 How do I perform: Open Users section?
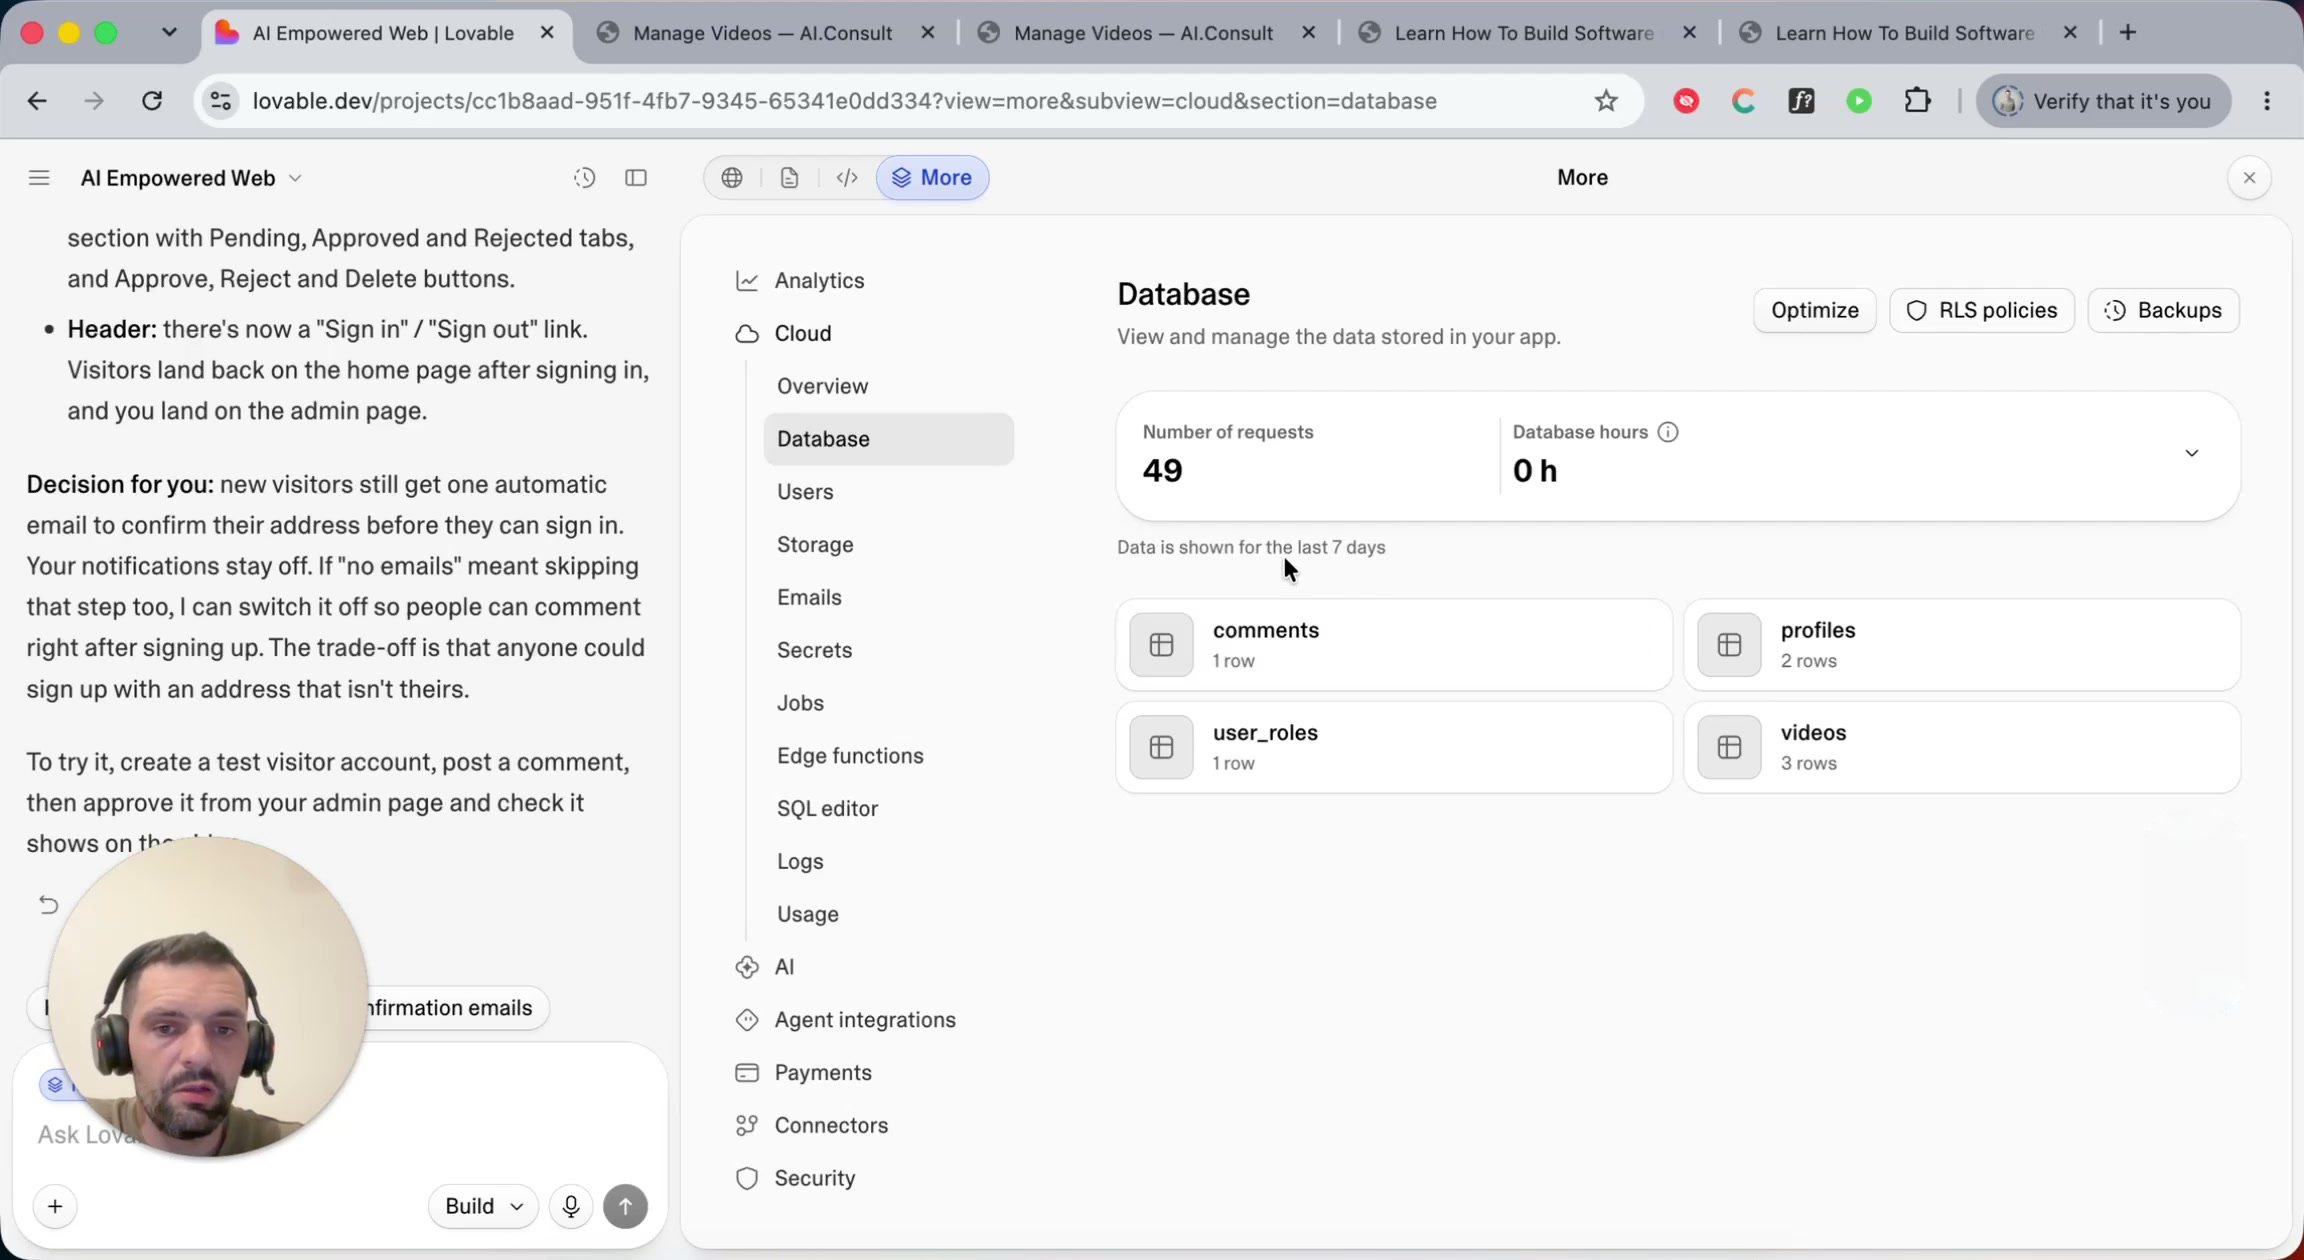point(805,492)
